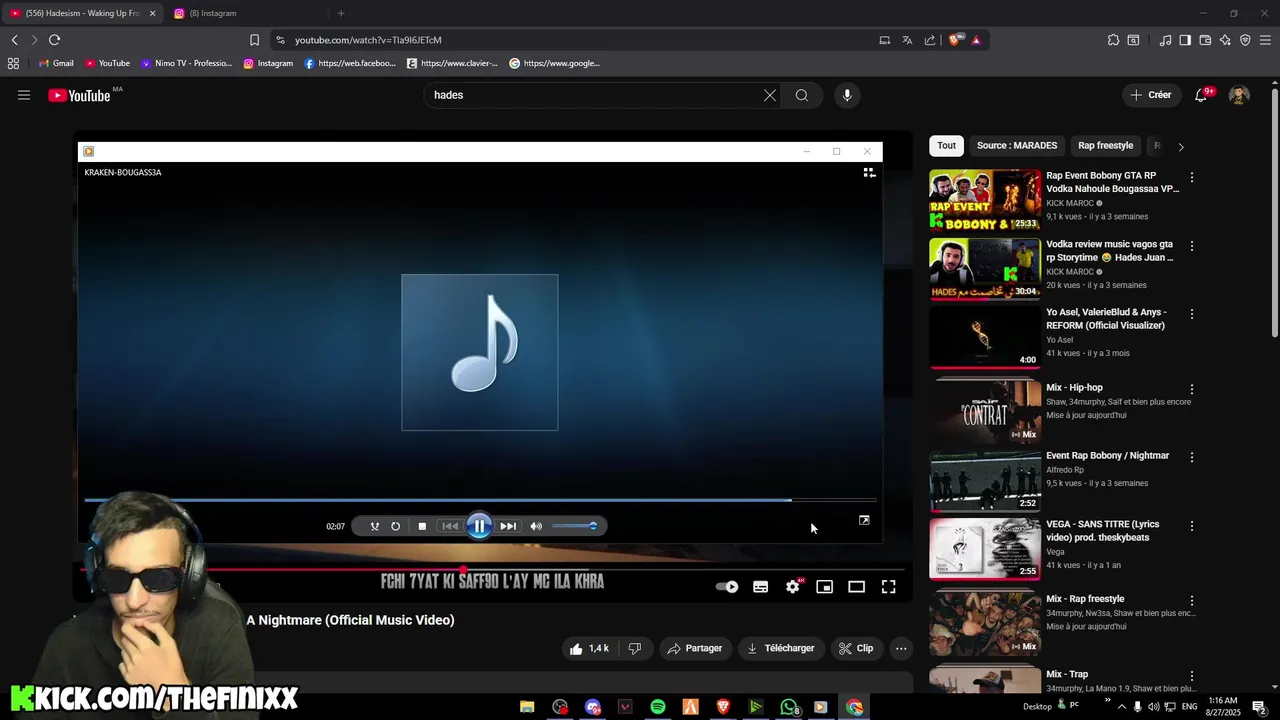Open menu for Yo Asel REFORM video
The height and width of the screenshot is (720, 1280).
[x=1191, y=314]
